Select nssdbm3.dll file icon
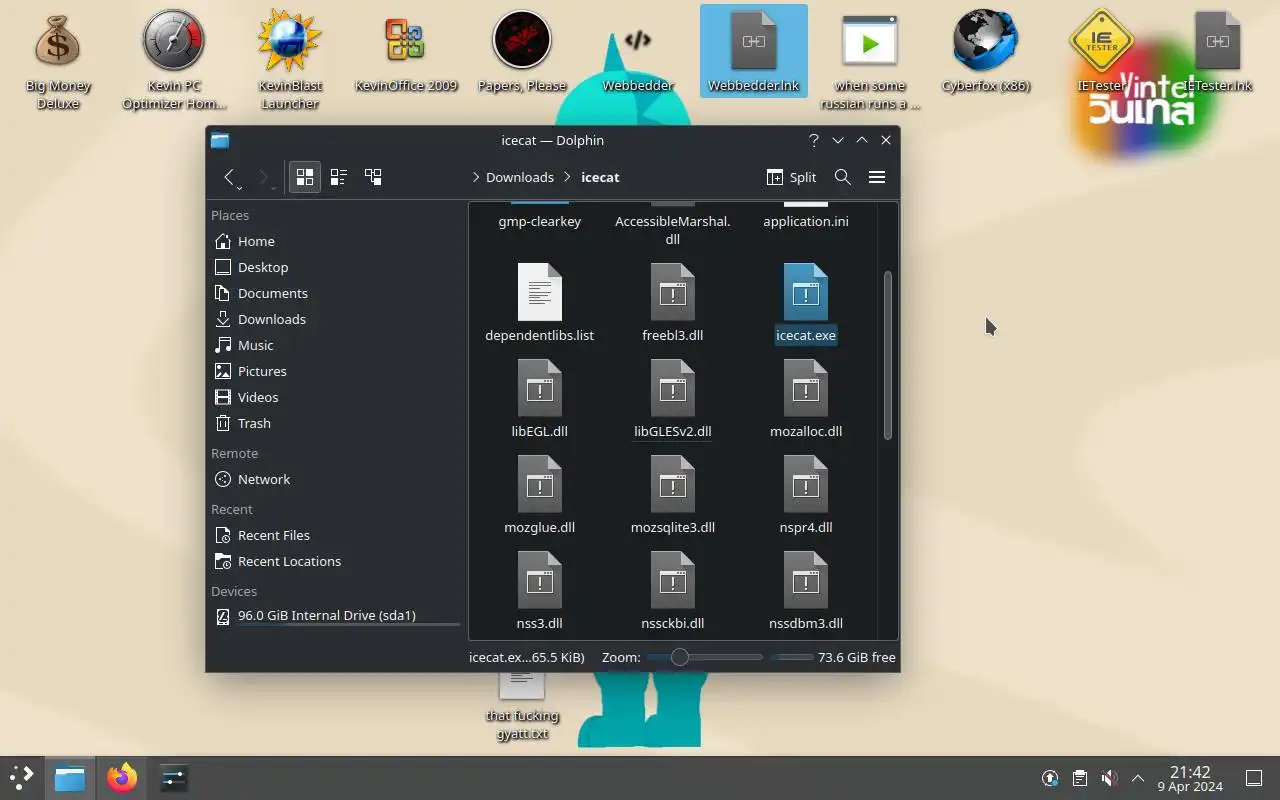1280x800 pixels. point(806,580)
